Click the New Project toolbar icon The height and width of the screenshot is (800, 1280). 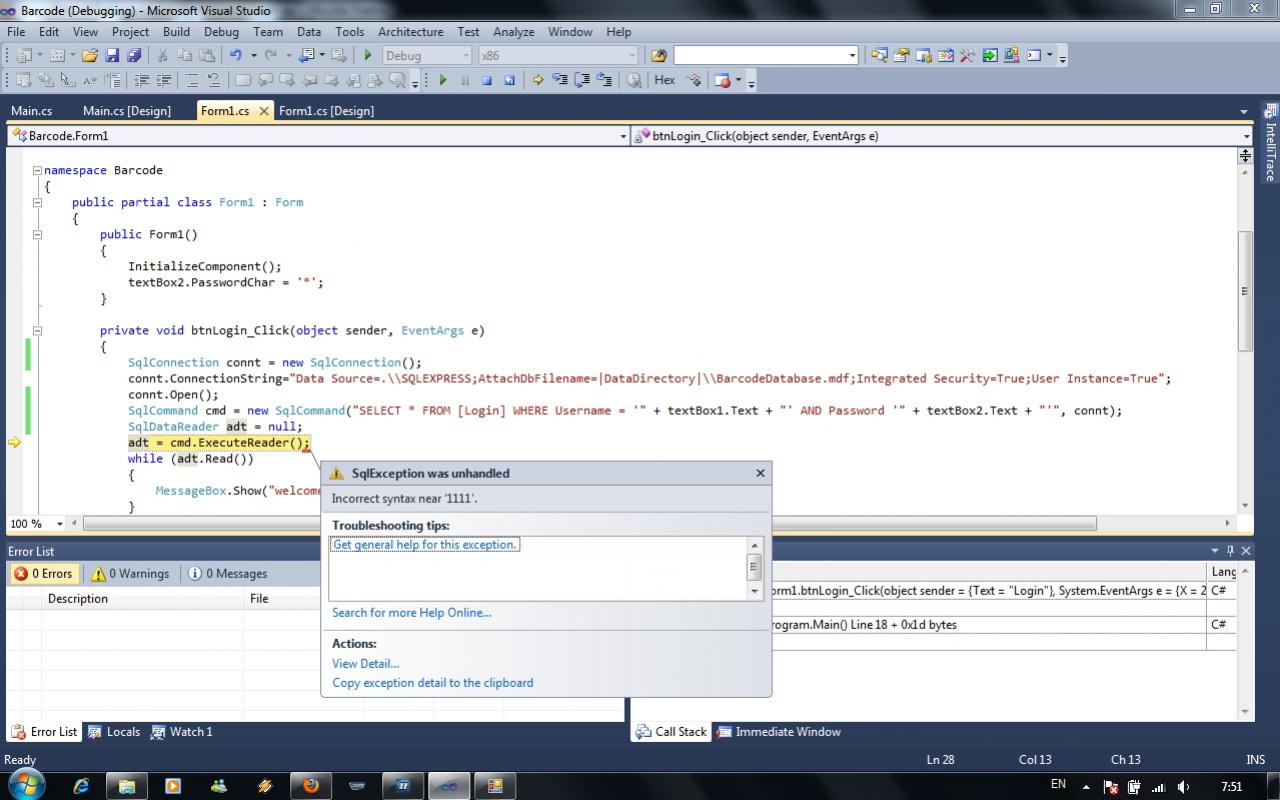23,55
